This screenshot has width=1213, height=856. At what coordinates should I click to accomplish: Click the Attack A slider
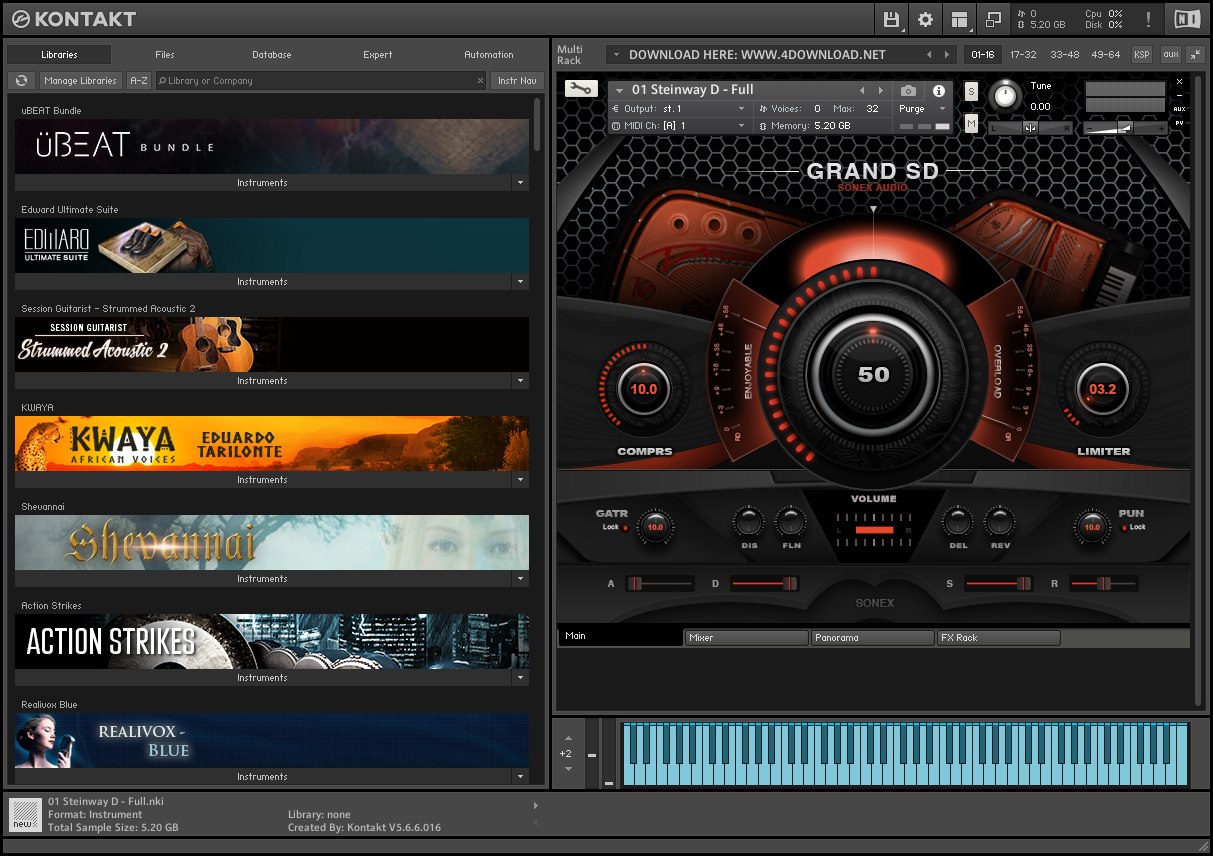coord(661,583)
